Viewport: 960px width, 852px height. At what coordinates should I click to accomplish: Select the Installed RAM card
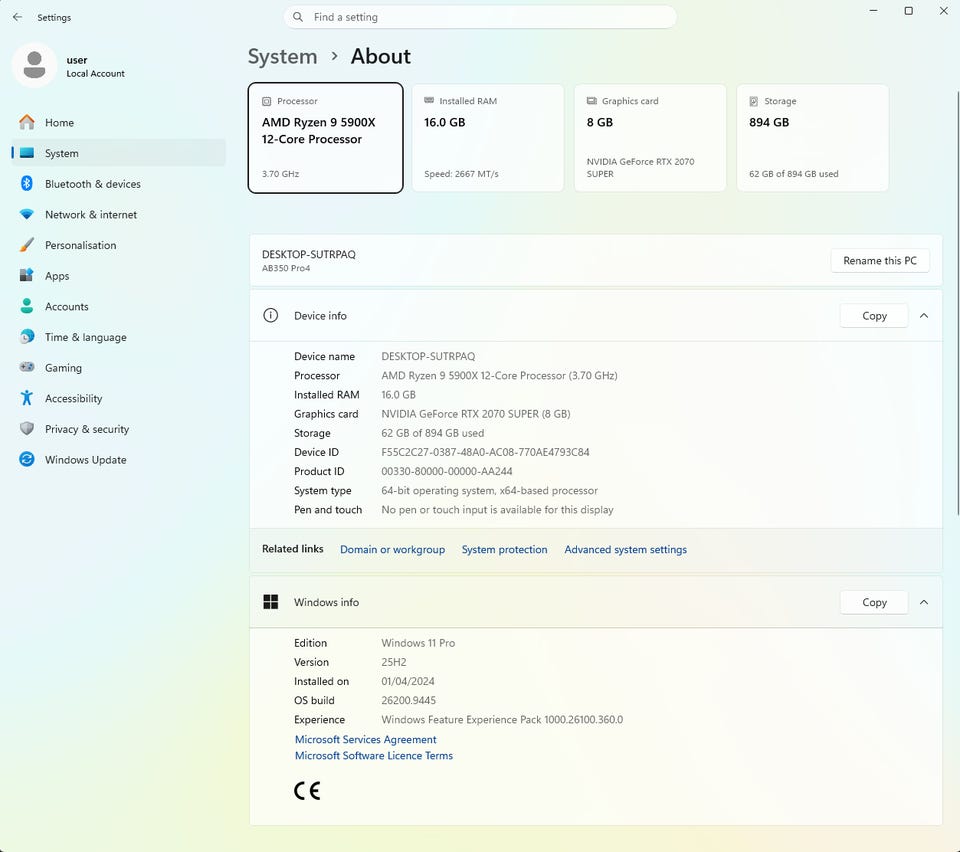[x=488, y=138]
